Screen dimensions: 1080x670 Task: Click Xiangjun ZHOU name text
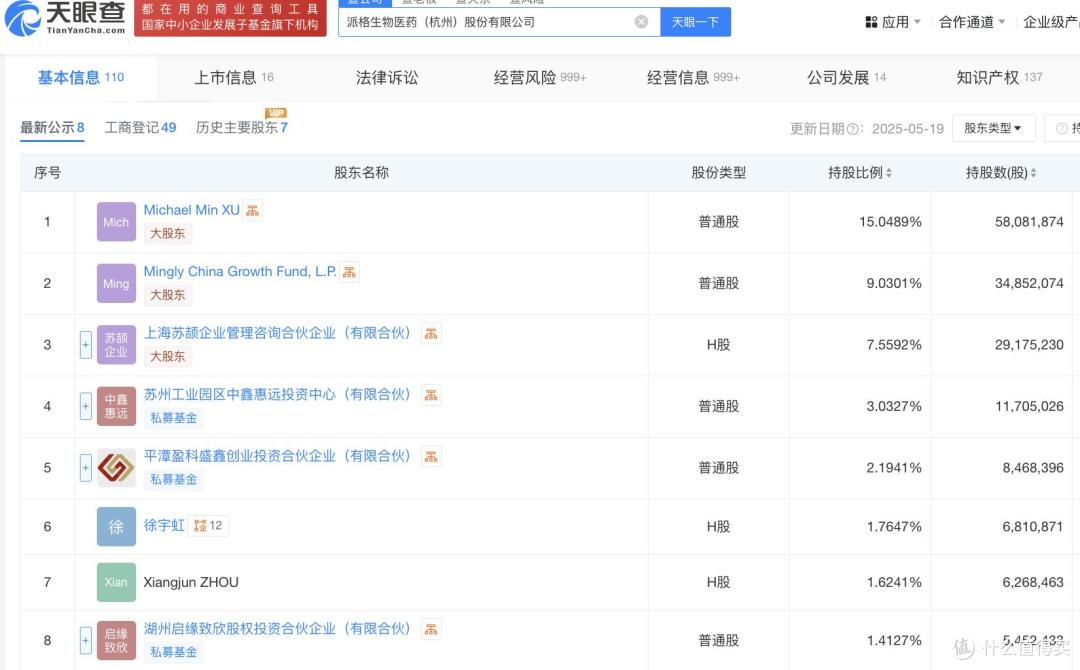tap(191, 583)
